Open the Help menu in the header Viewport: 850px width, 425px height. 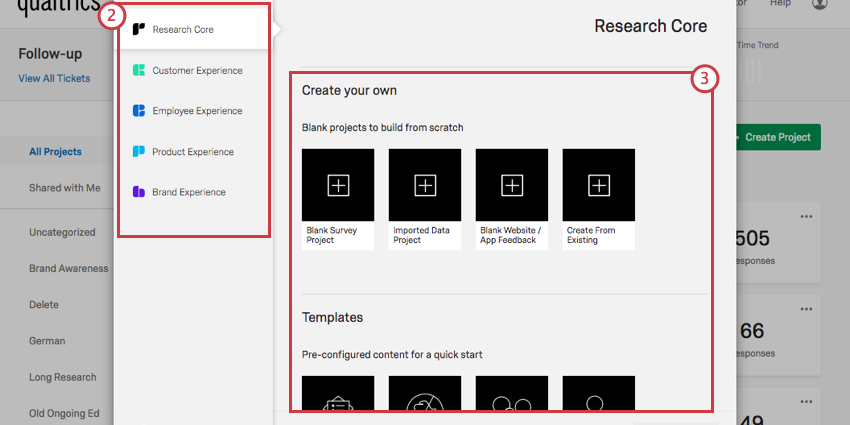(x=780, y=4)
